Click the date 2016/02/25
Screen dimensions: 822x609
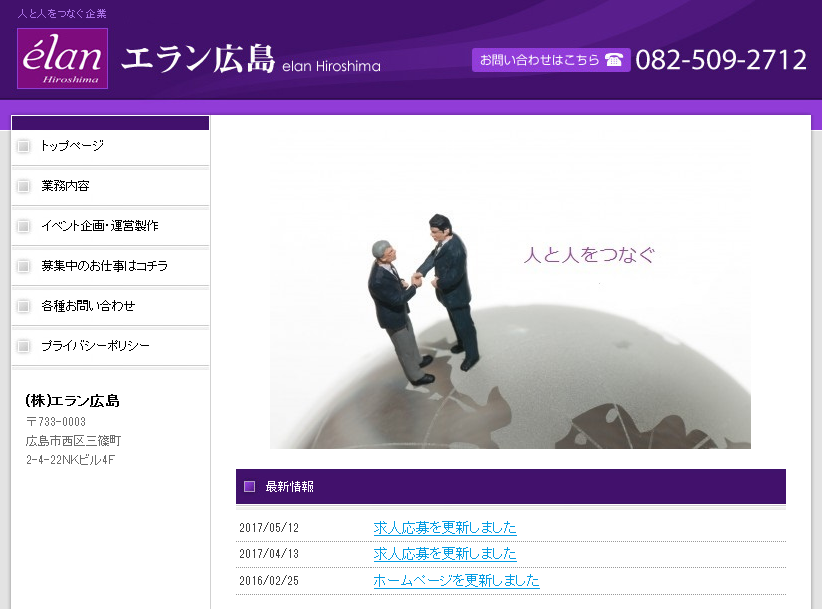(269, 581)
